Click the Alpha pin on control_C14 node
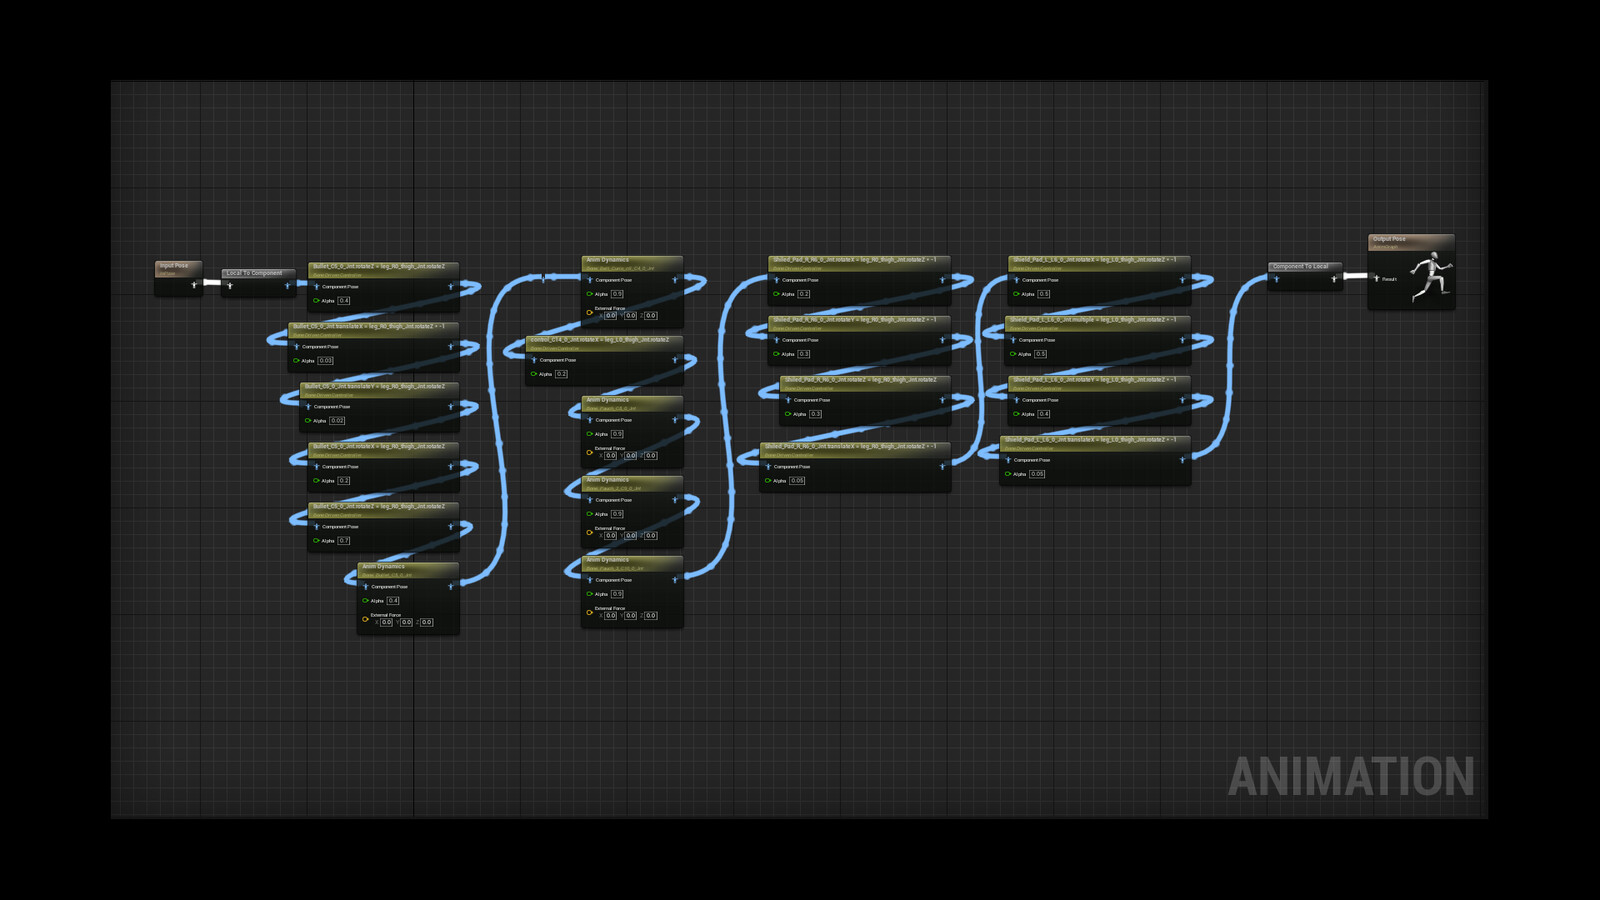This screenshot has height=900, width=1600. point(533,374)
